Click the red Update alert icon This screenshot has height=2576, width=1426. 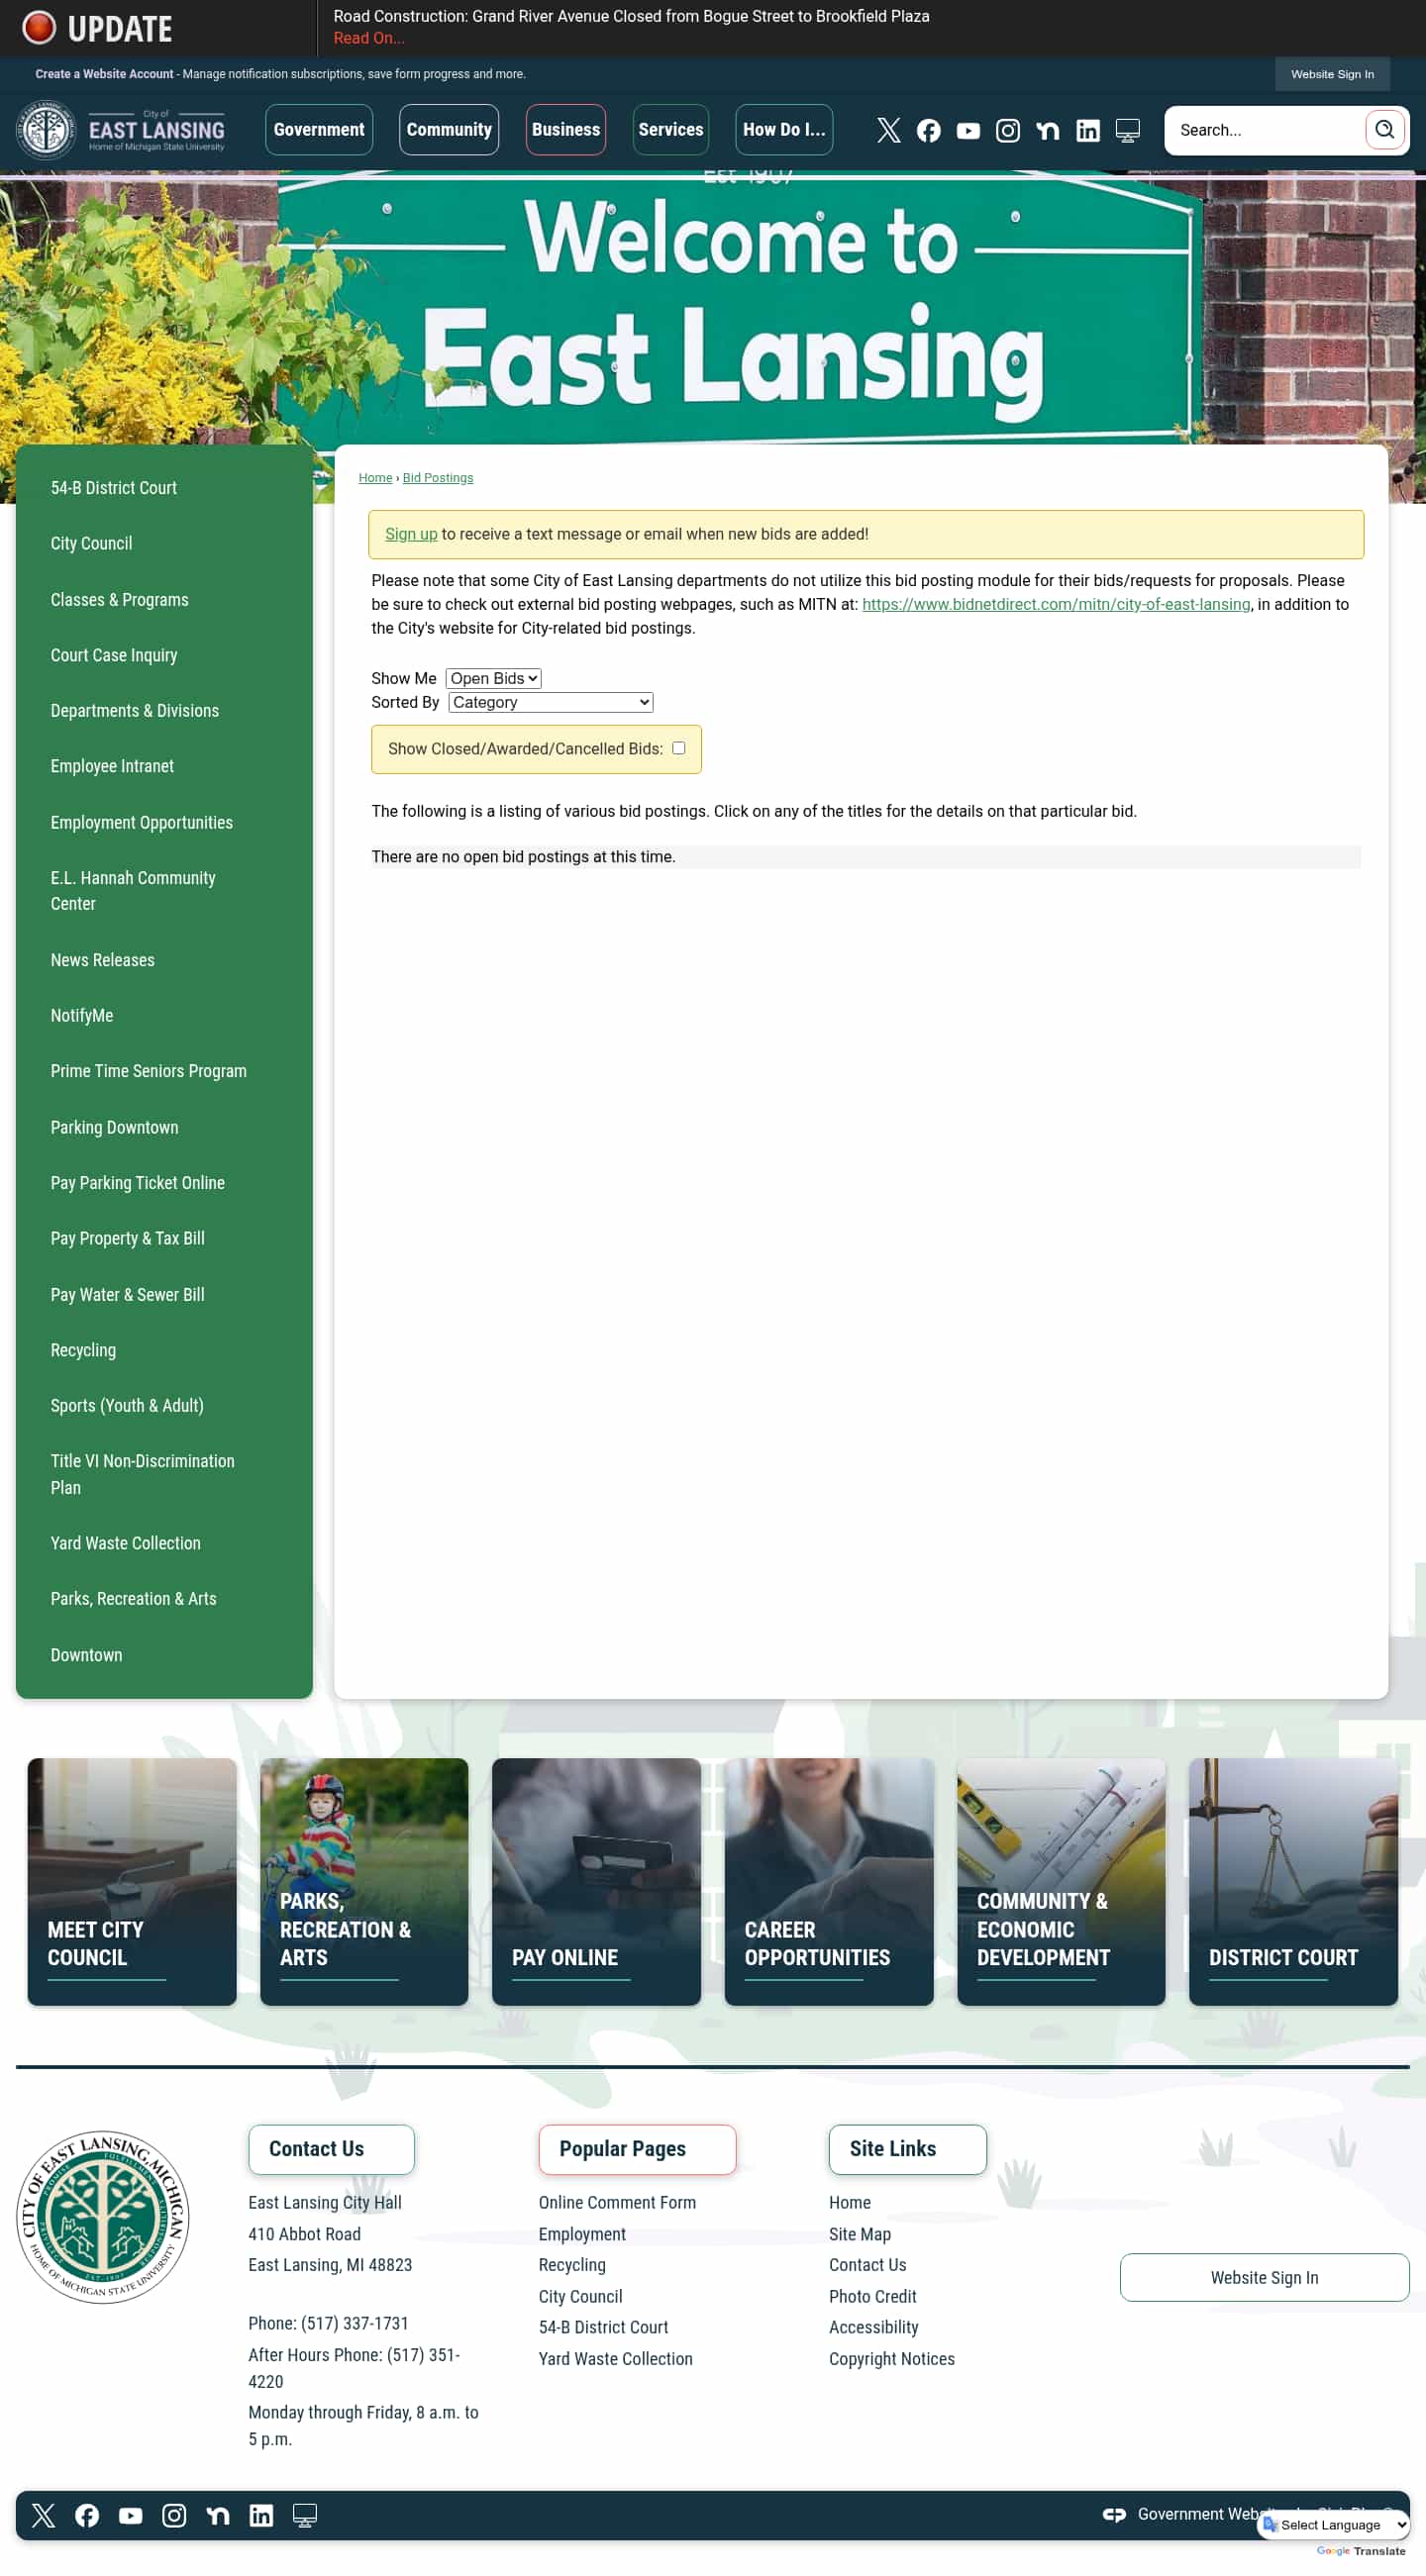(x=39, y=28)
